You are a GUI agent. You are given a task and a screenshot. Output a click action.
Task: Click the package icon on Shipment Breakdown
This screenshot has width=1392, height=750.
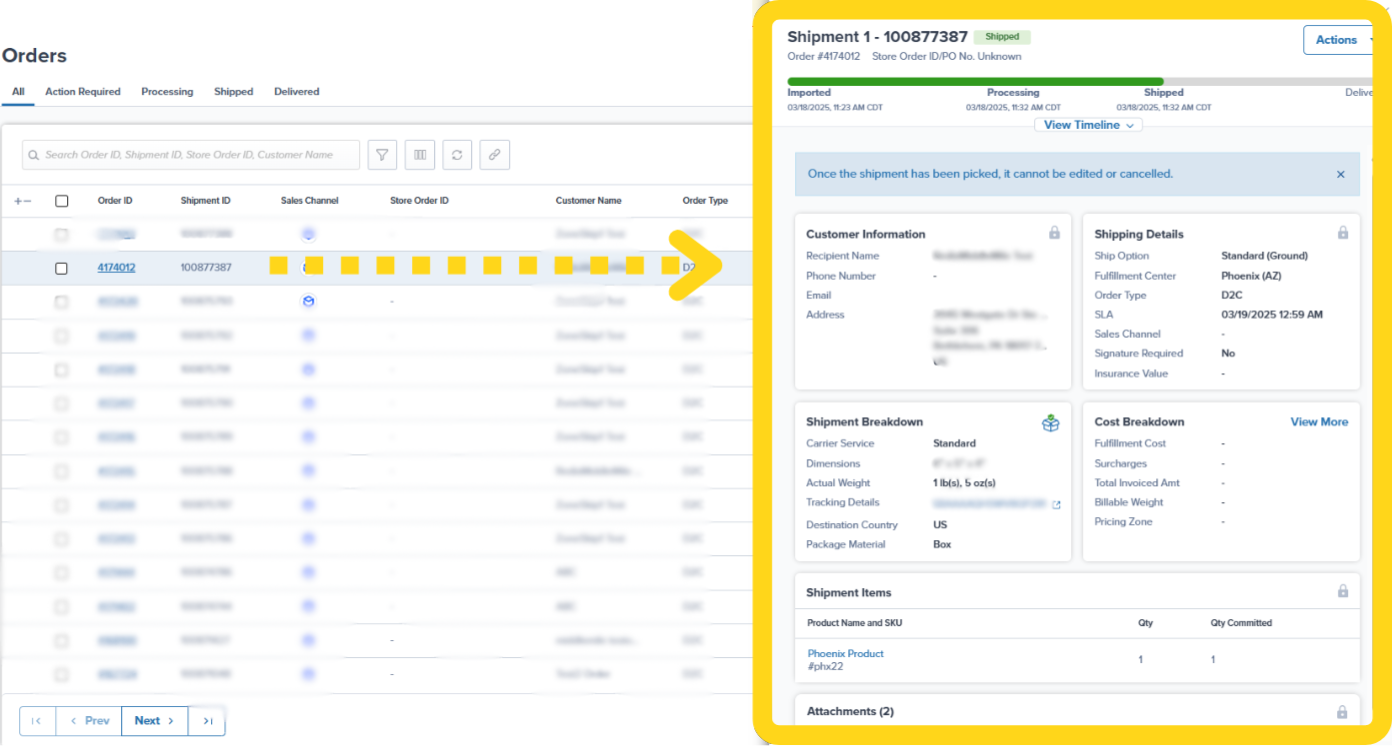[x=1050, y=422]
